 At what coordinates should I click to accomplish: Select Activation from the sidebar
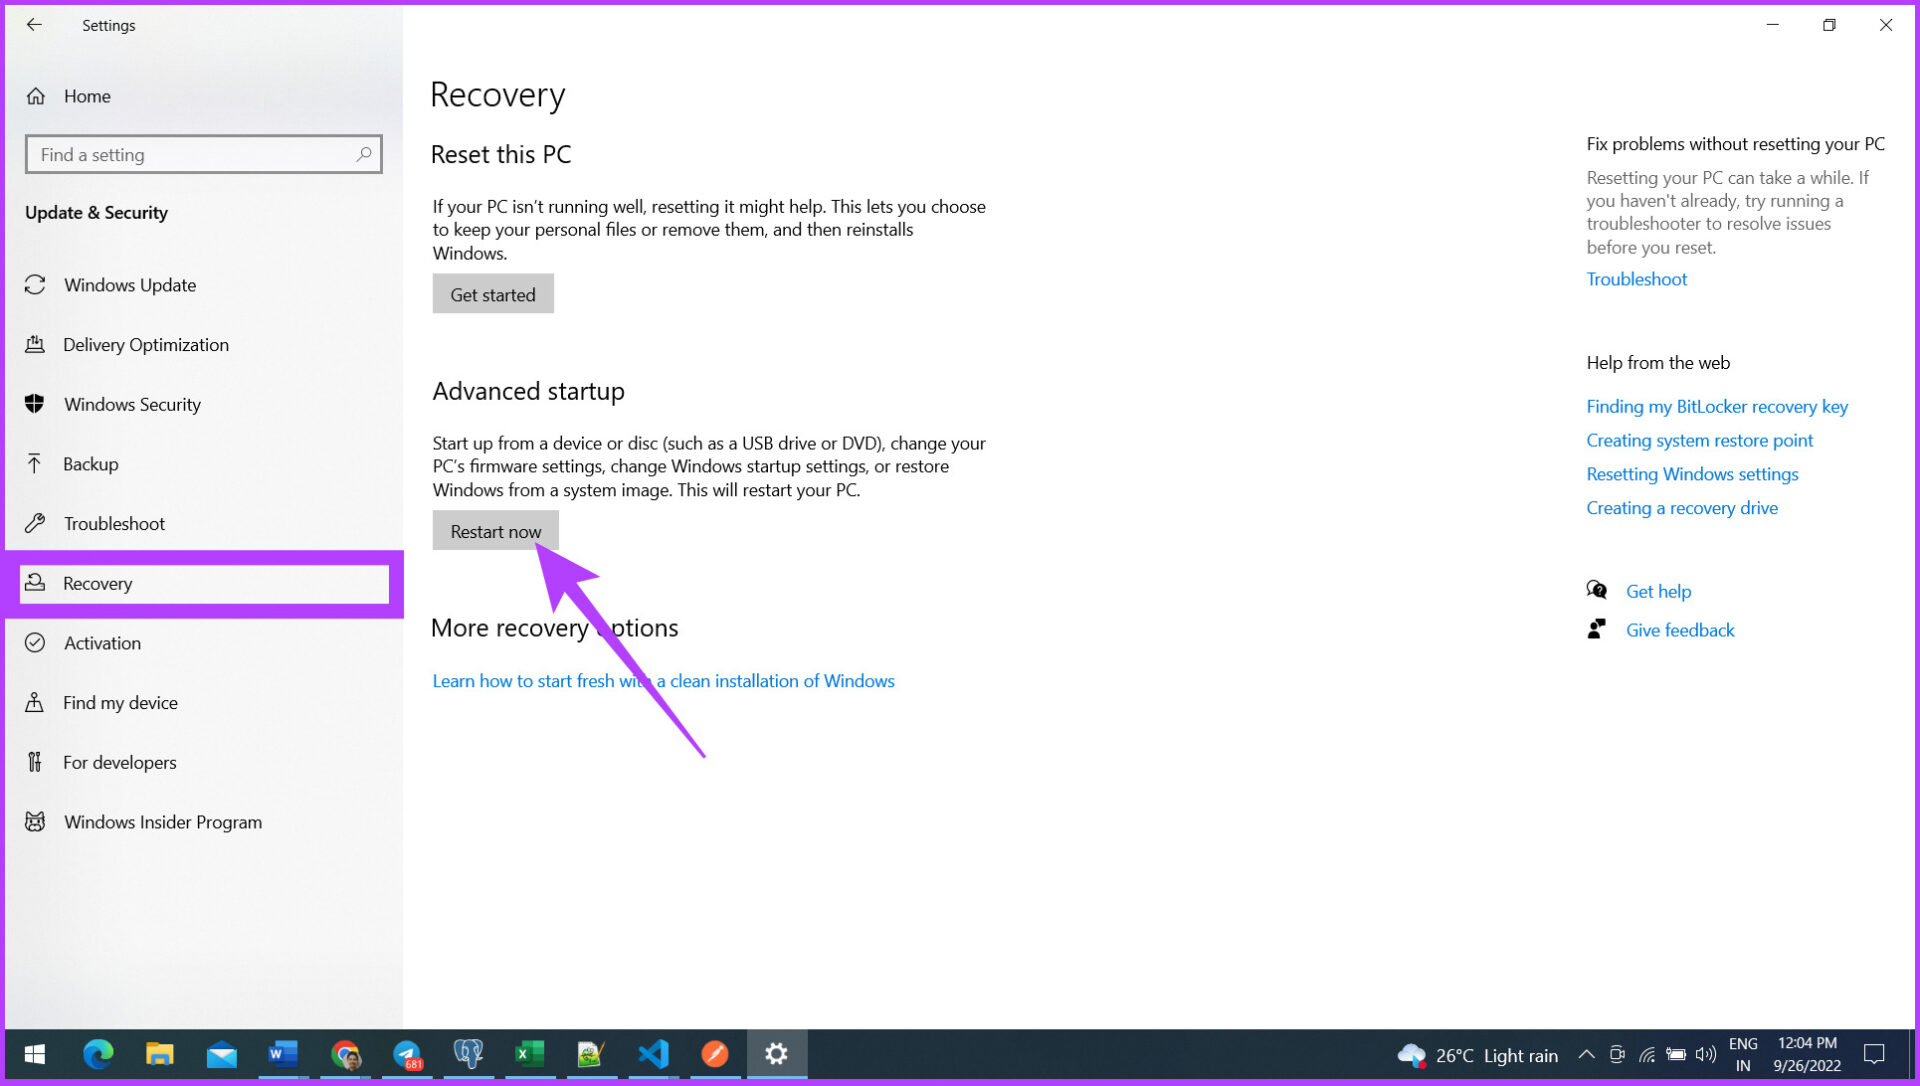pos(102,643)
